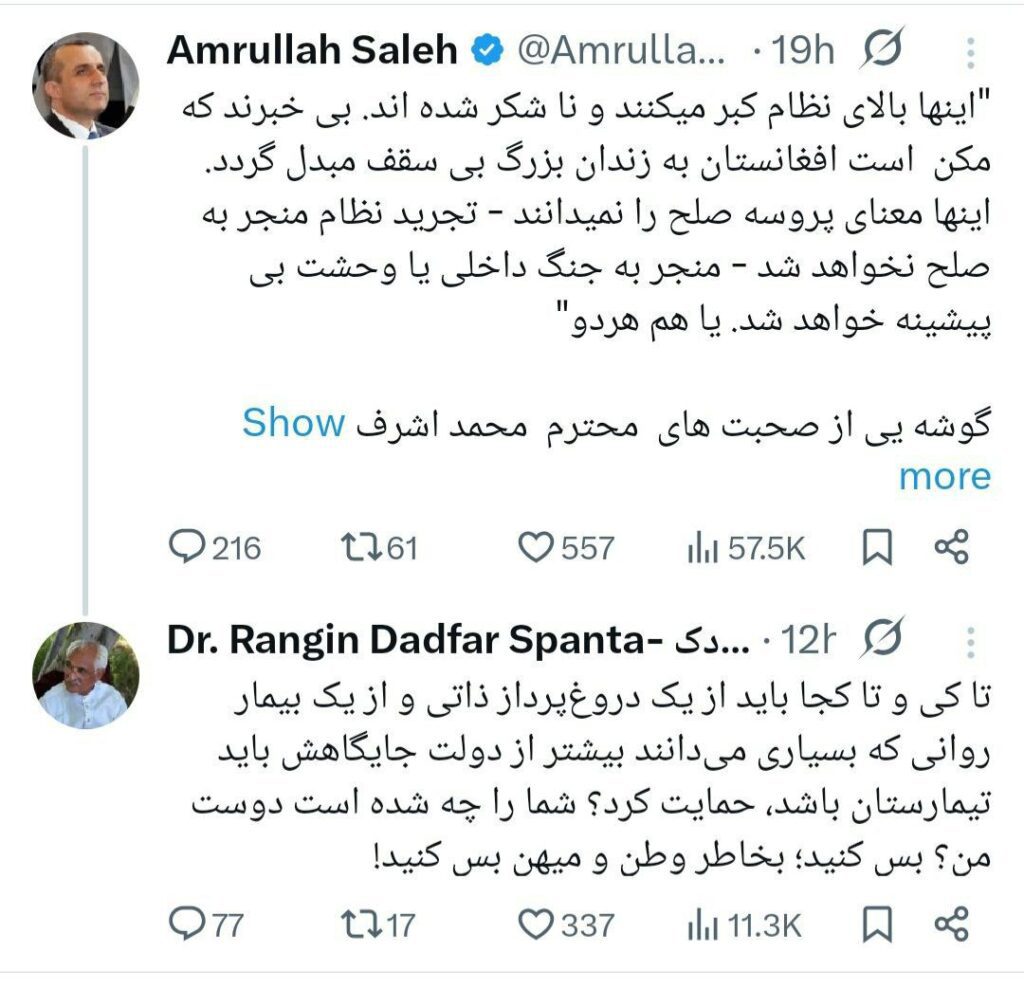View analytics for the 57.5K views tweet
The image size is (1024, 989).
tap(702, 547)
